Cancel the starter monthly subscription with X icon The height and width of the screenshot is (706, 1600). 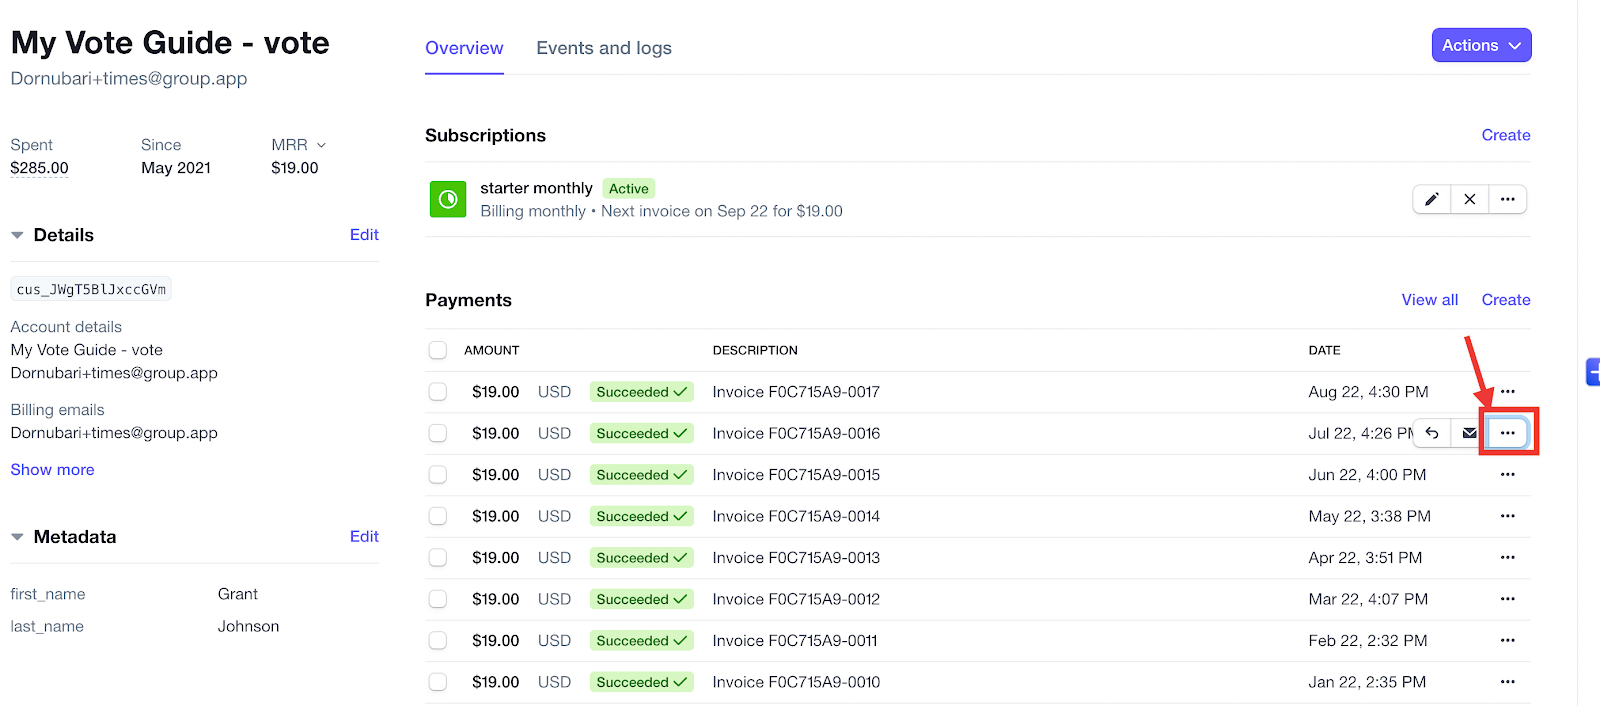1469,199
